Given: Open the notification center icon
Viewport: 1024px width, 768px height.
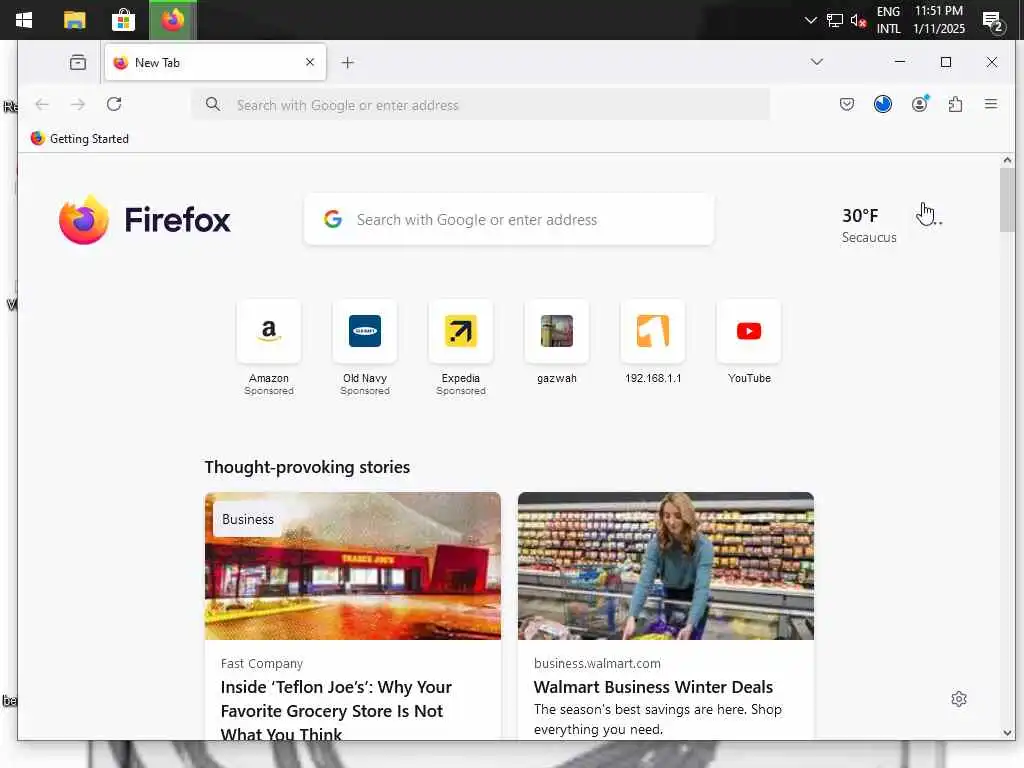Looking at the screenshot, I should pos(993,20).
